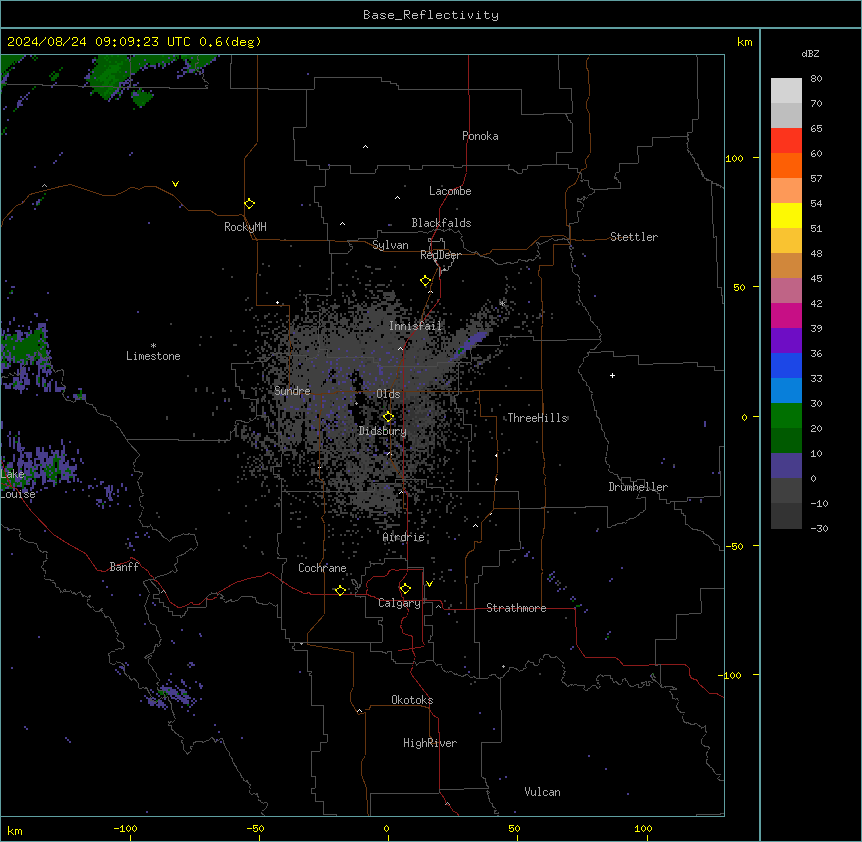Select the red 65-60 dBZ legend swatch
Image resolution: width=862 pixels, height=842 pixels.
[786, 141]
